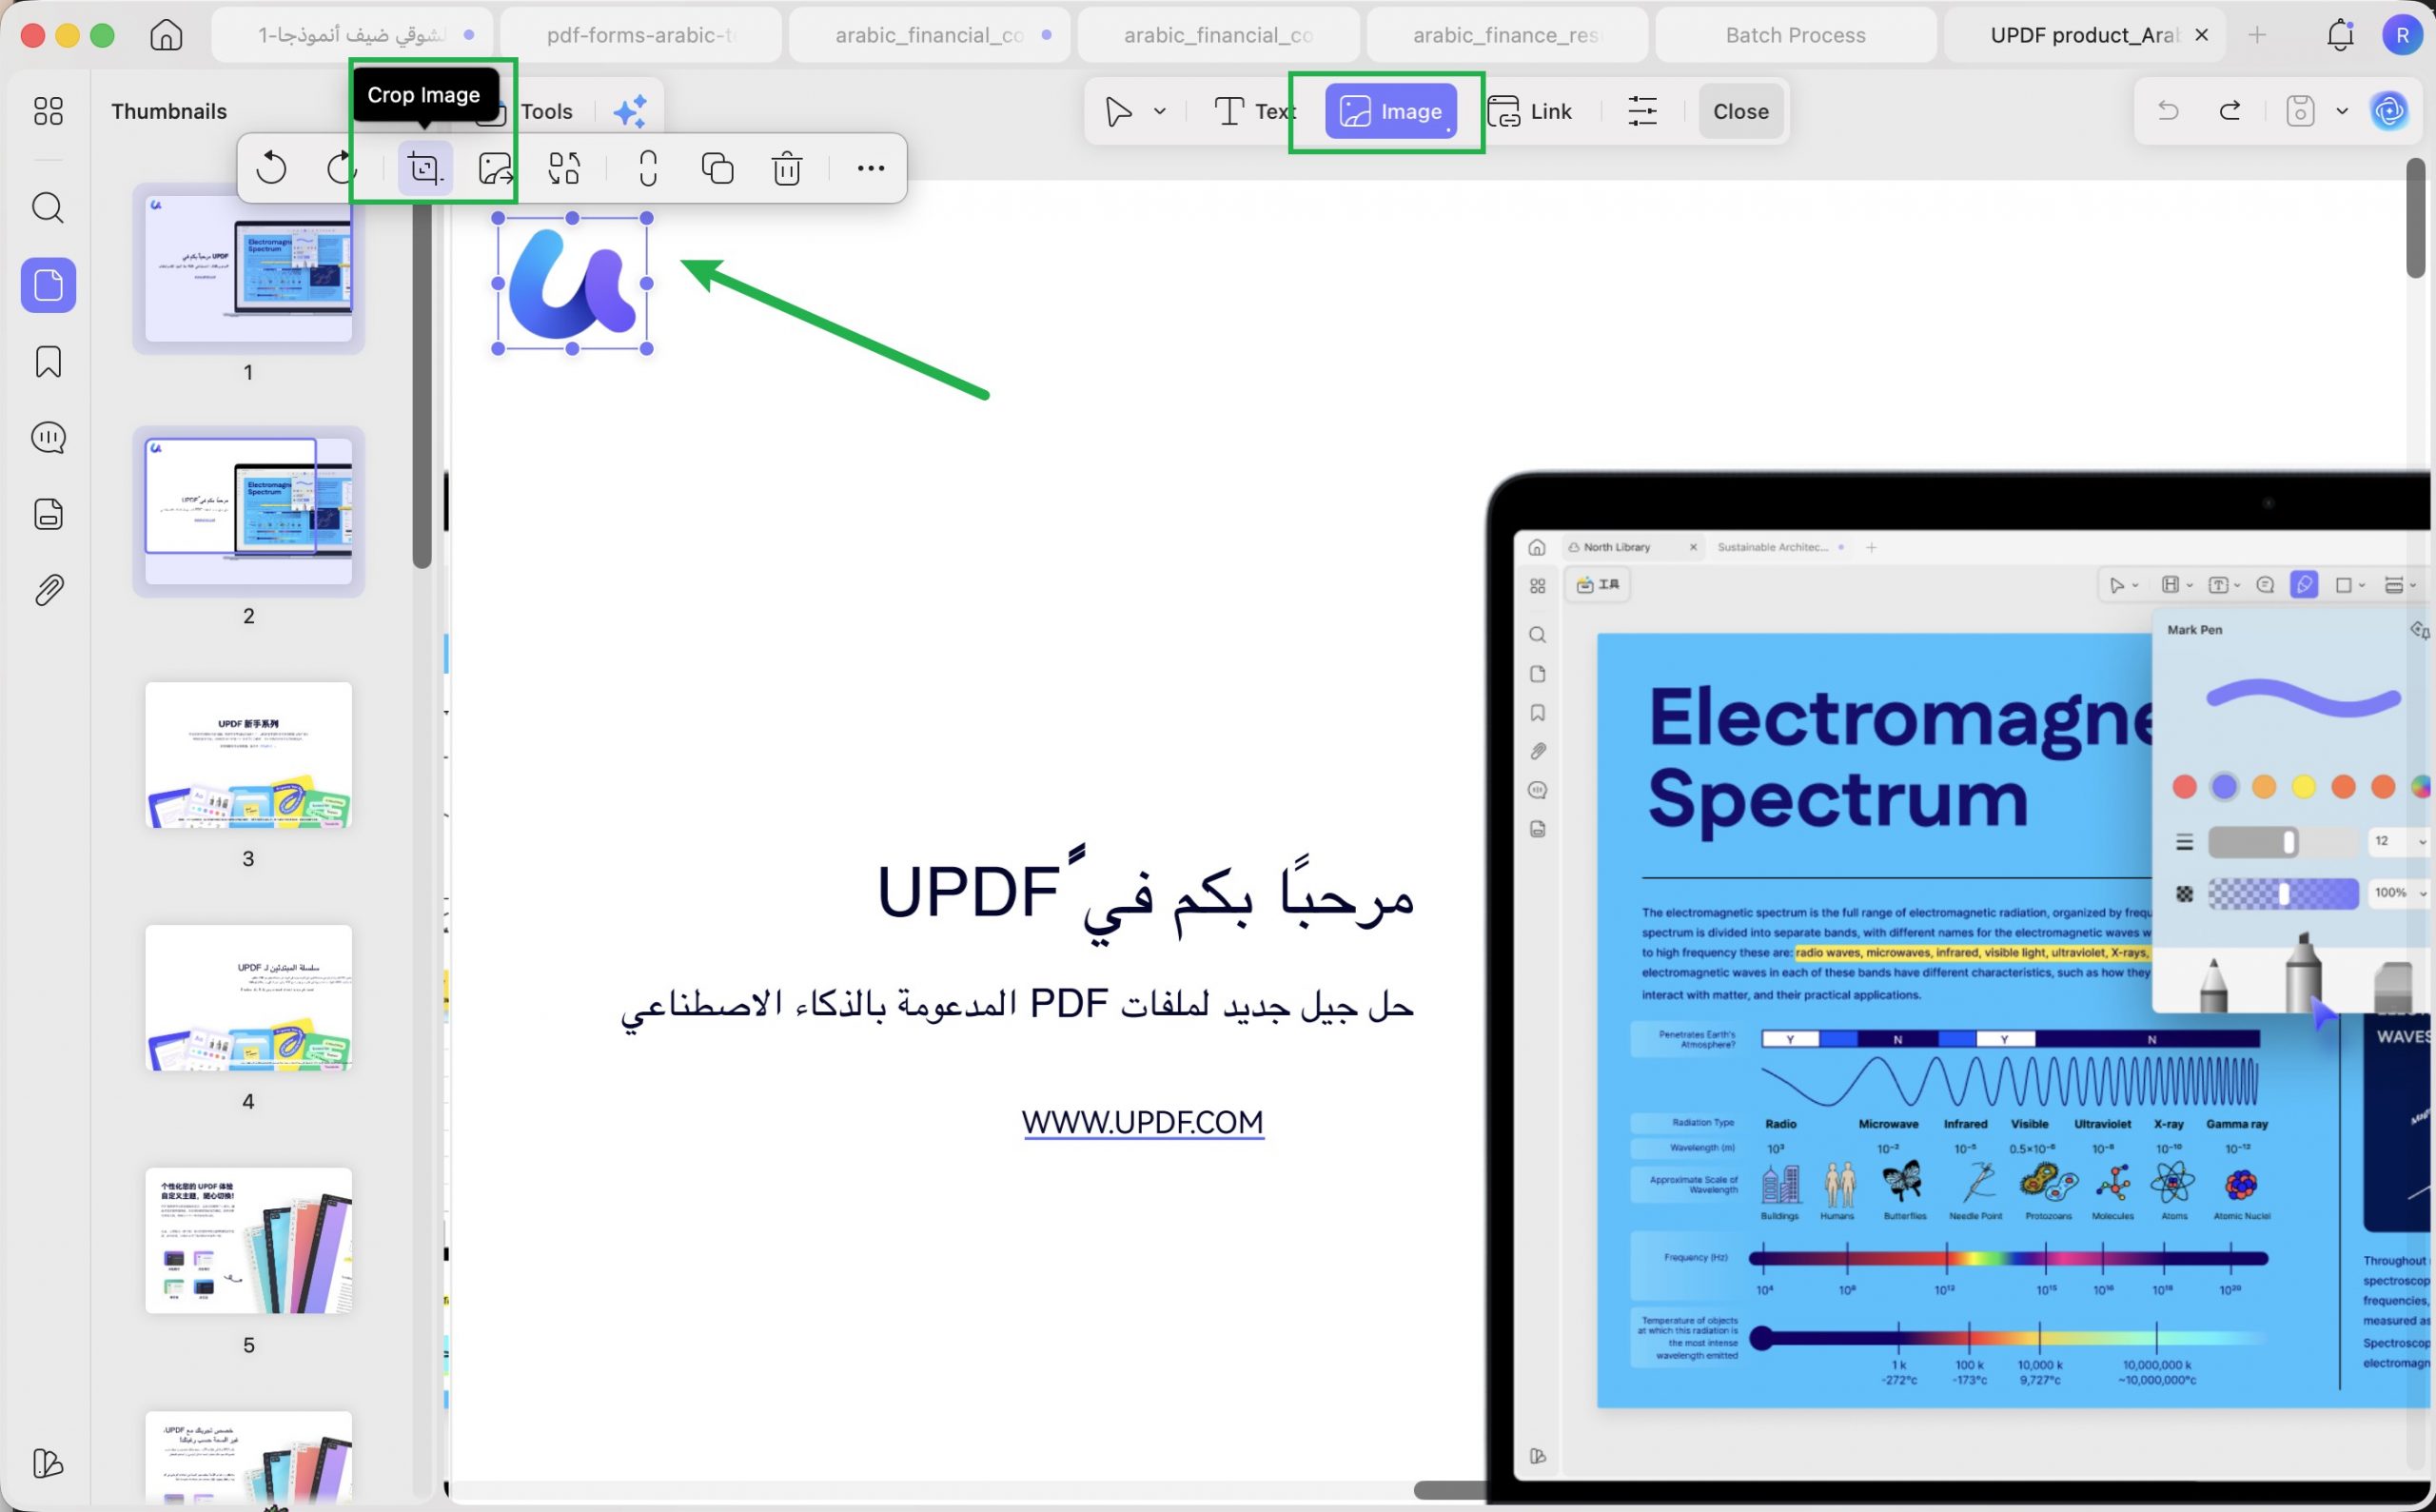Image resolution: width=2436 pixels, height=1512 pixels.
Task: Rotate image clockwise in floating toolbar
Action: [x=342, y=168]
